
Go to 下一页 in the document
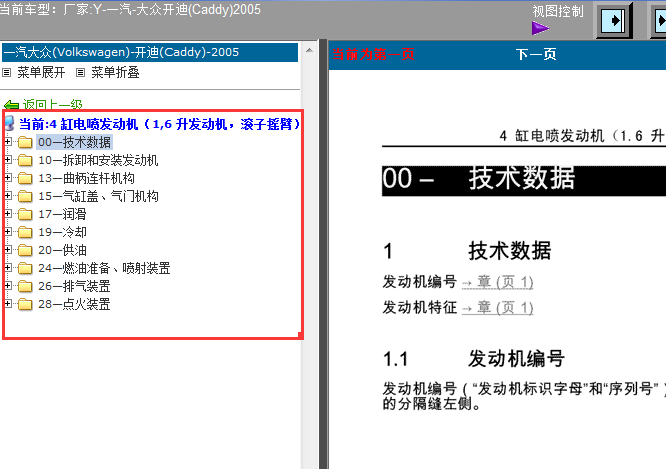pos(536,54)
